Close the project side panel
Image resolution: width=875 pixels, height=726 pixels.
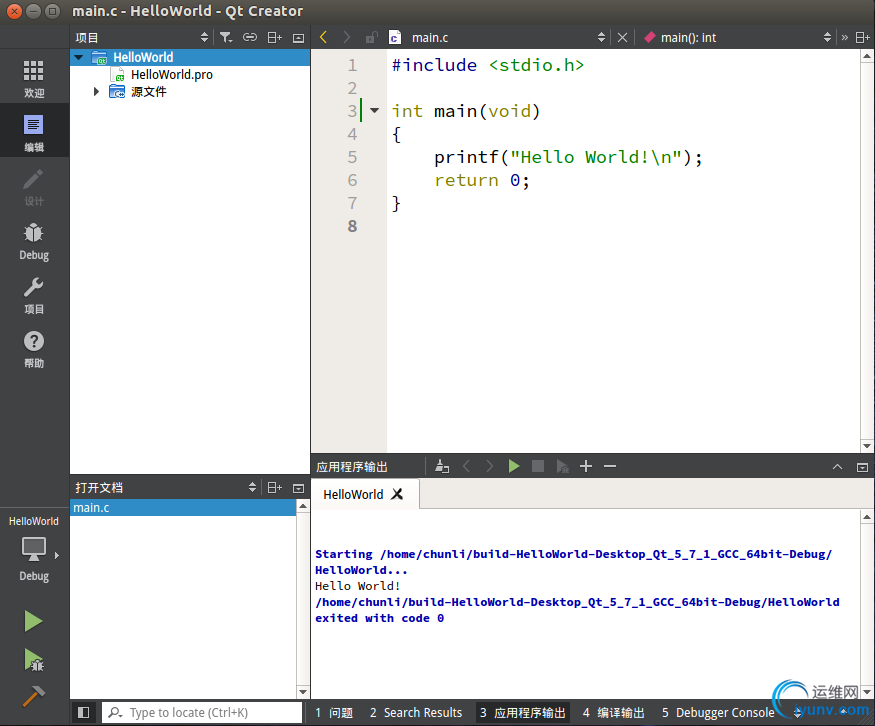[x=299, y=37]
